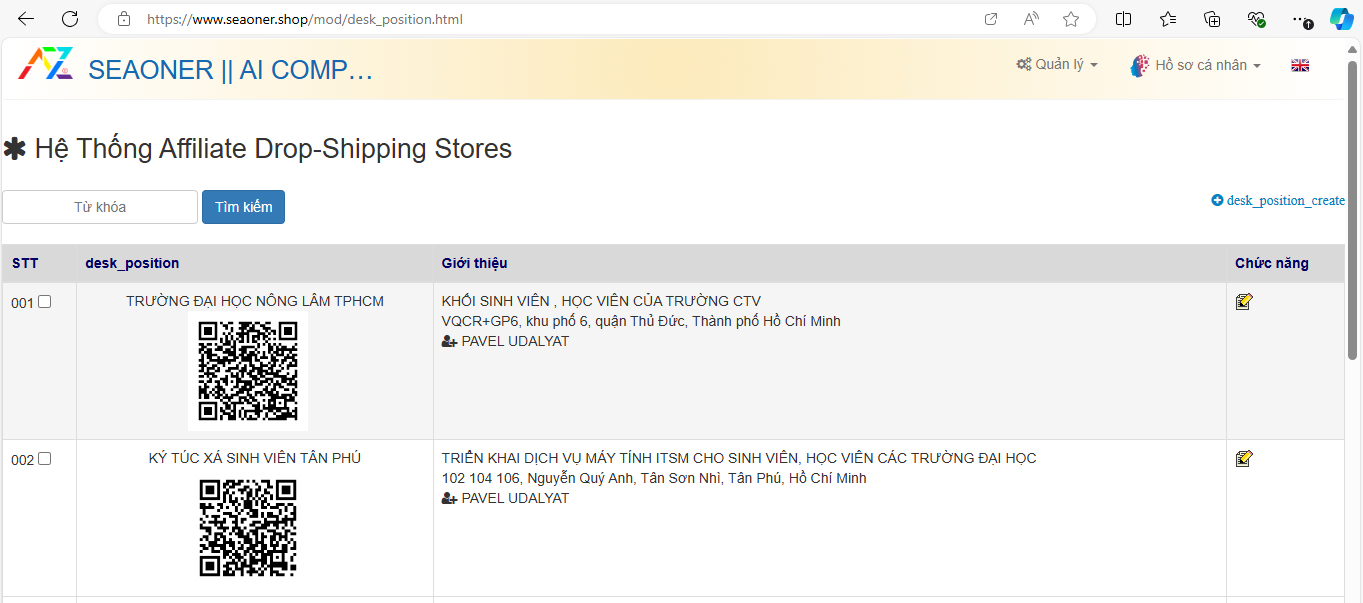Switch language via the UK flag icon
Screen dimensions: 1363x603
pyautogui.click(x=1300, y=65)
